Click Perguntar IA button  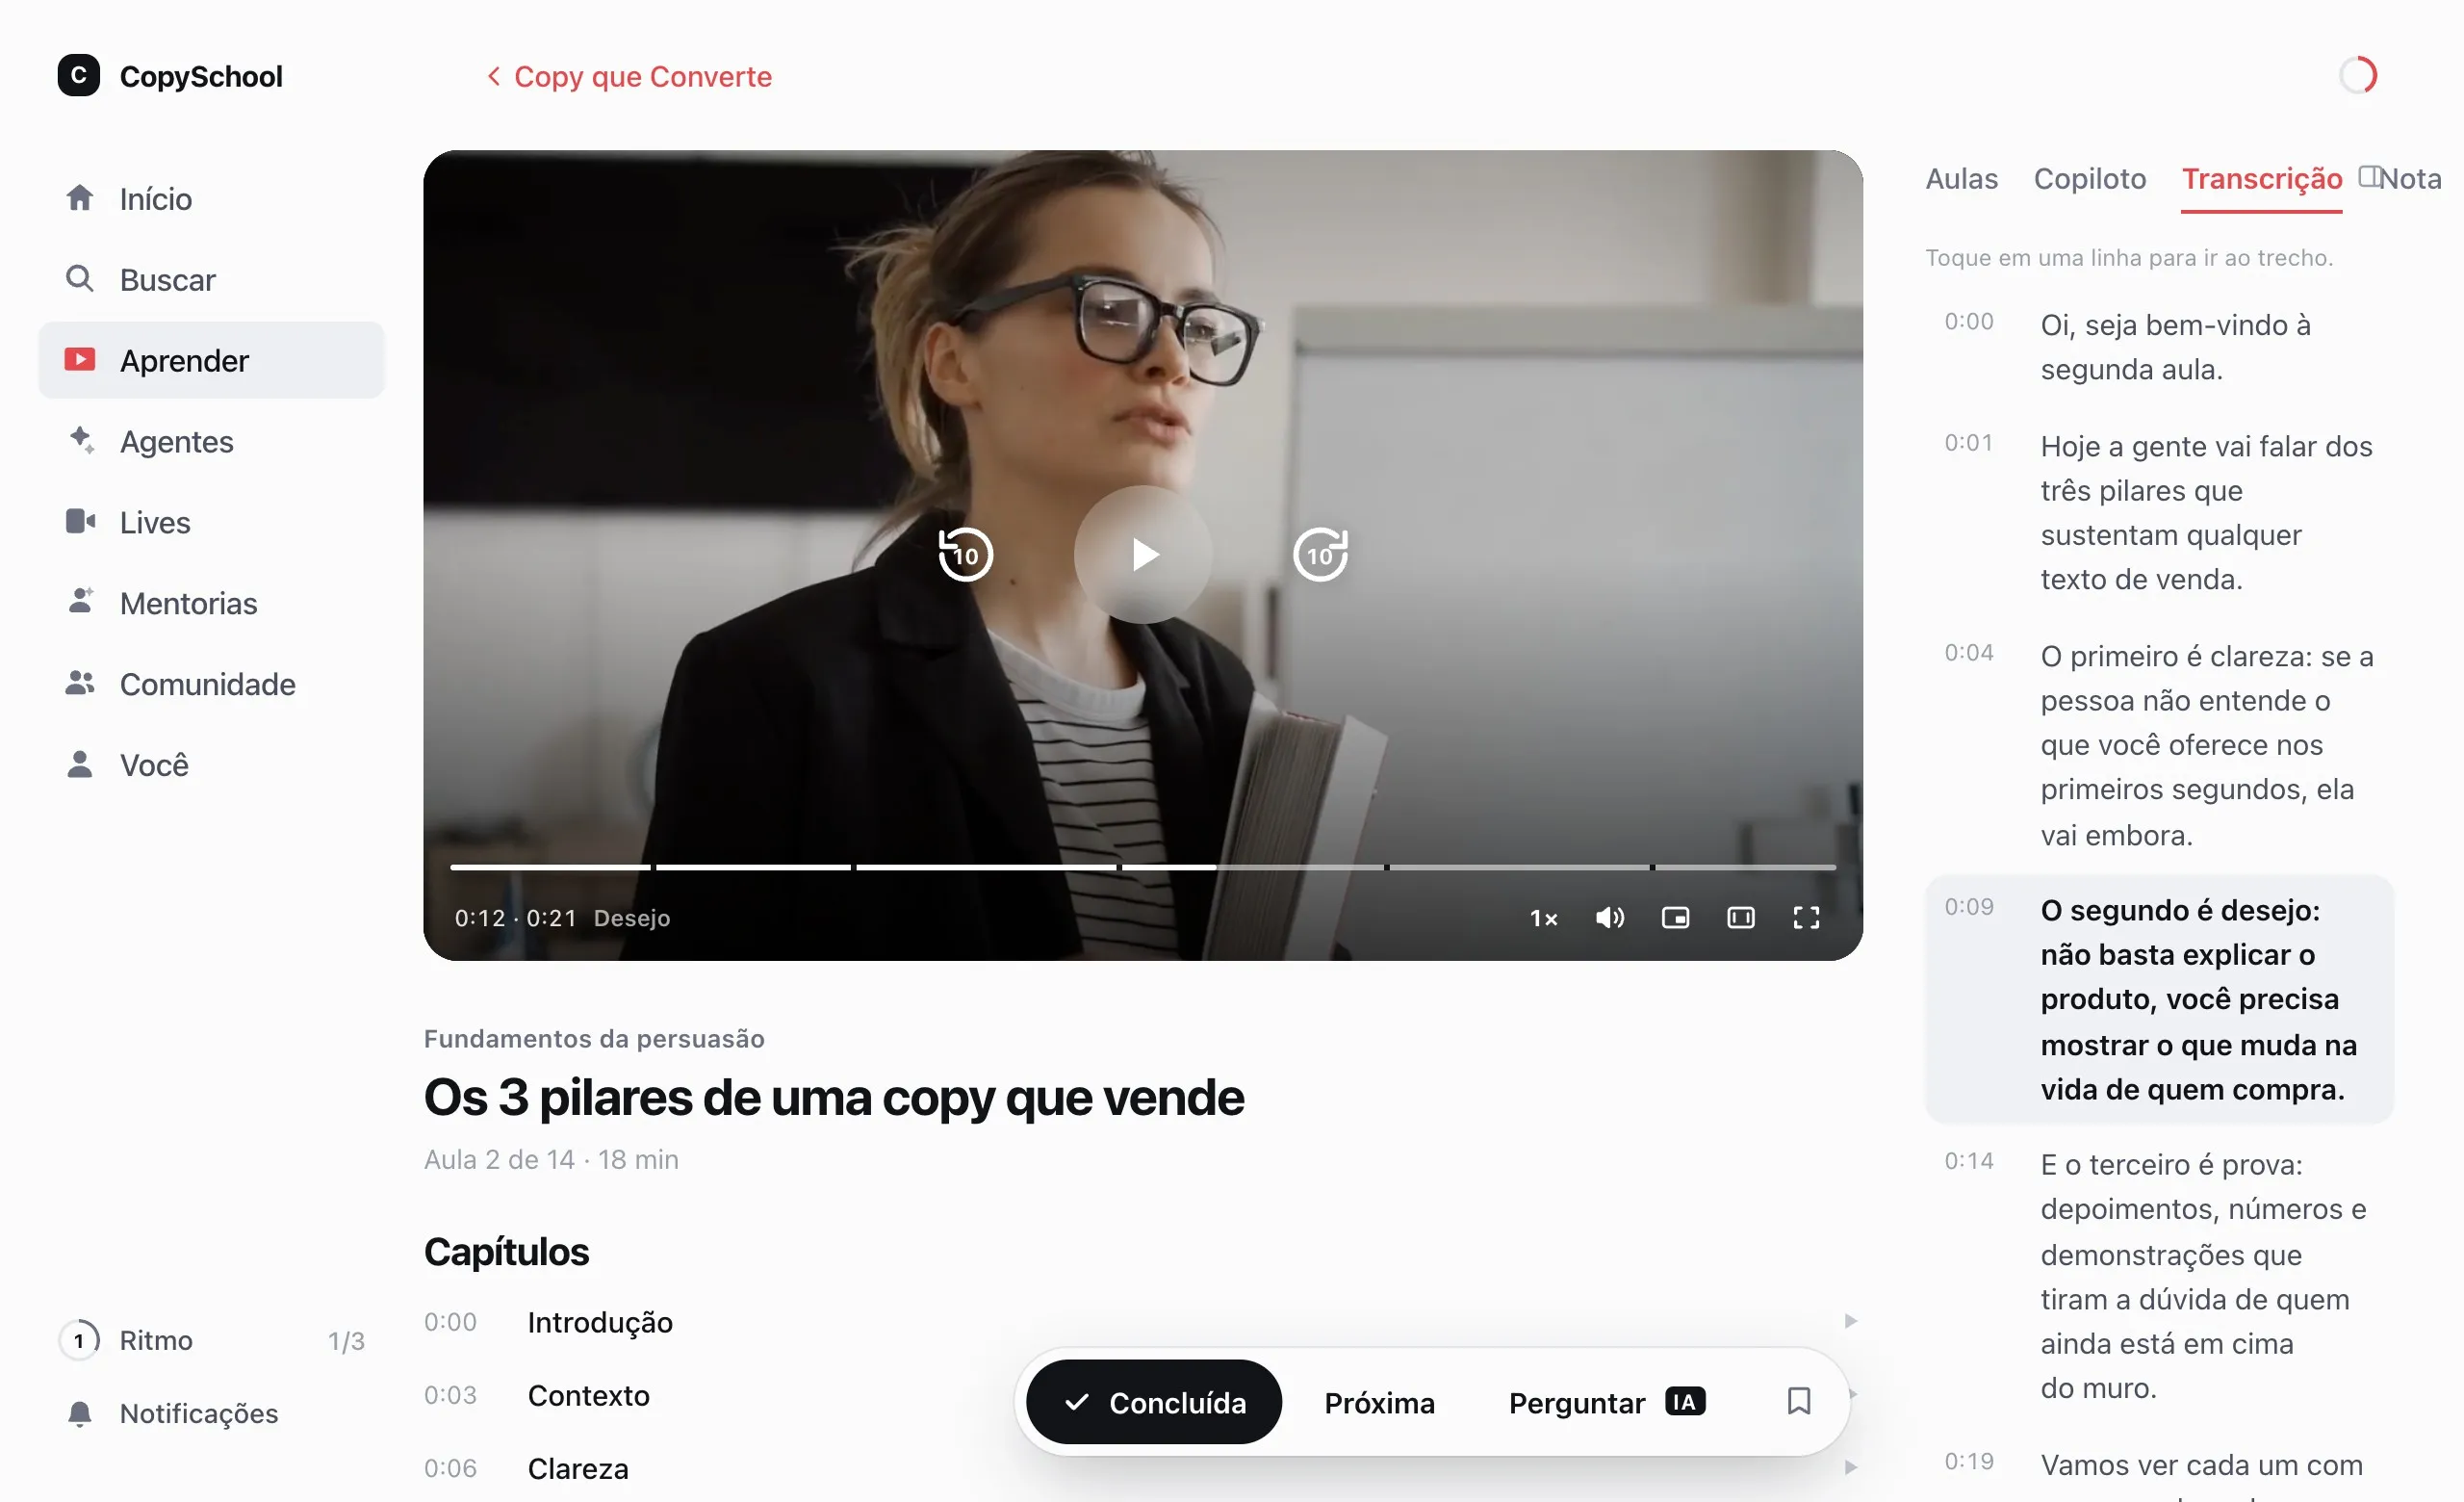pos(1607,1402)
